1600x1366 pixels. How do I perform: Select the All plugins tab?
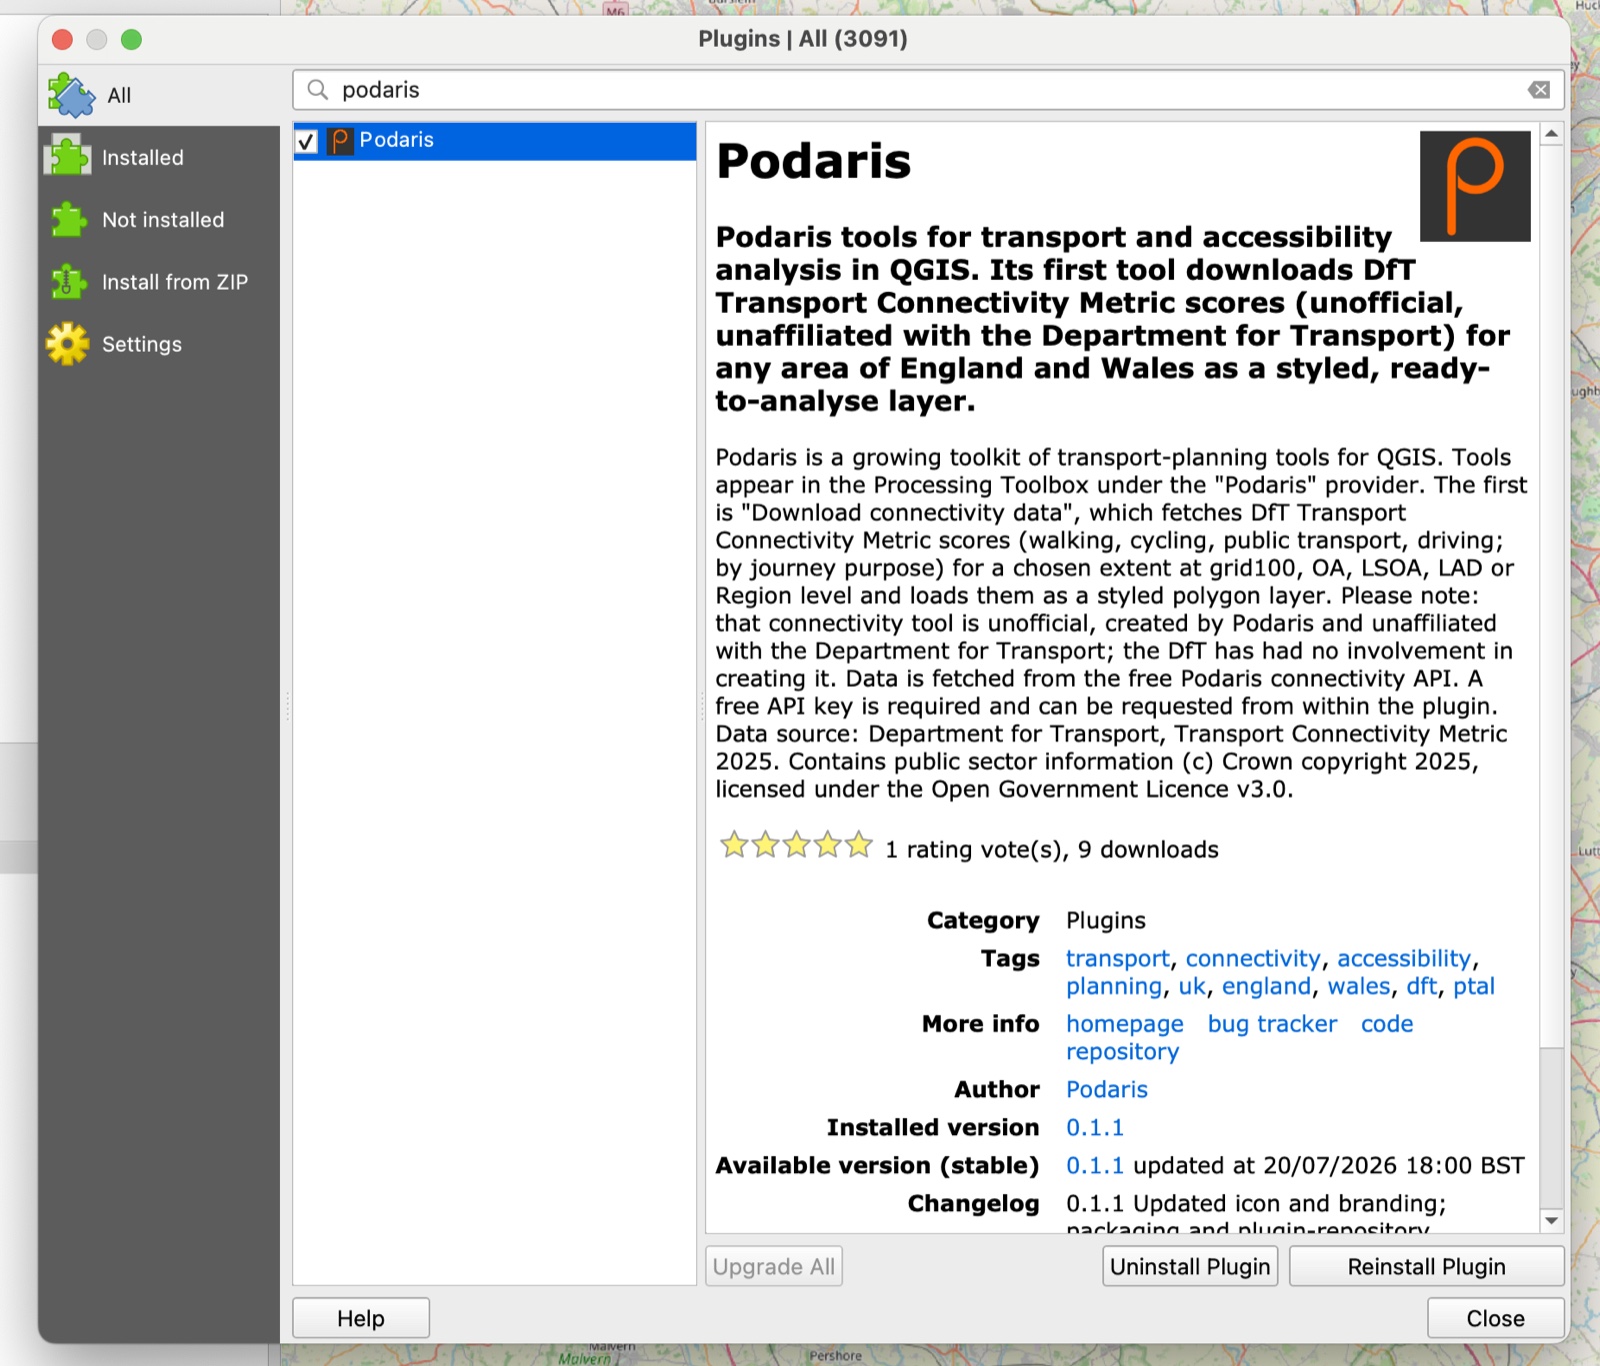tap(159, 96)
